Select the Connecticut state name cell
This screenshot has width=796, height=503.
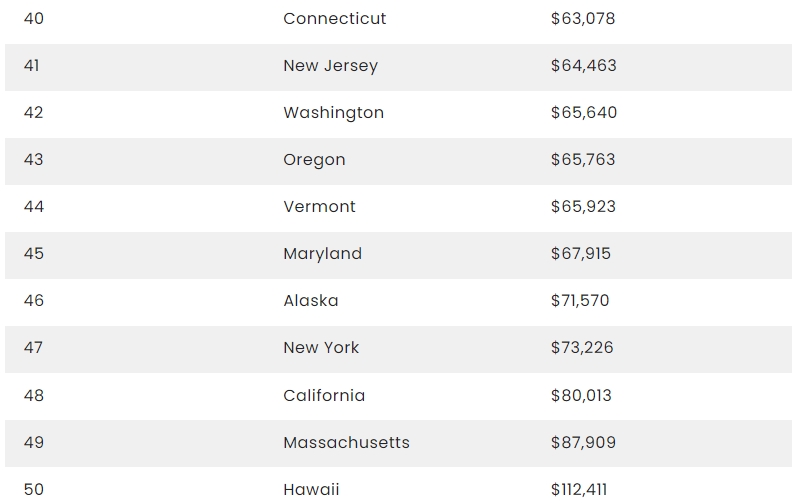point(335,19)
